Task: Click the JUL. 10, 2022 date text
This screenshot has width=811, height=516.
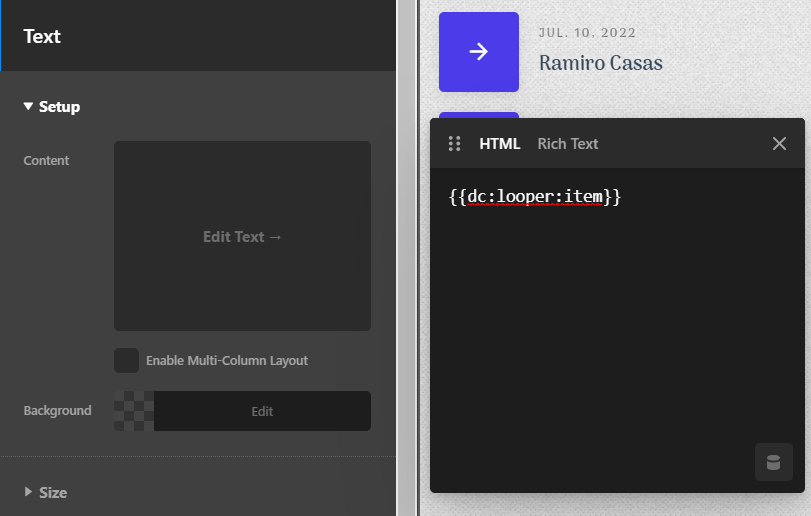Action: pyautogui.click(x=587, y=33)
